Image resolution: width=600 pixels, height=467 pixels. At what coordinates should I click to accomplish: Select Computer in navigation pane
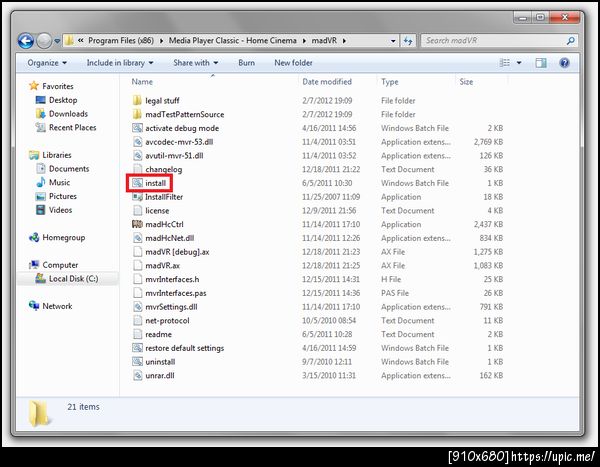(x=54, y=265)
